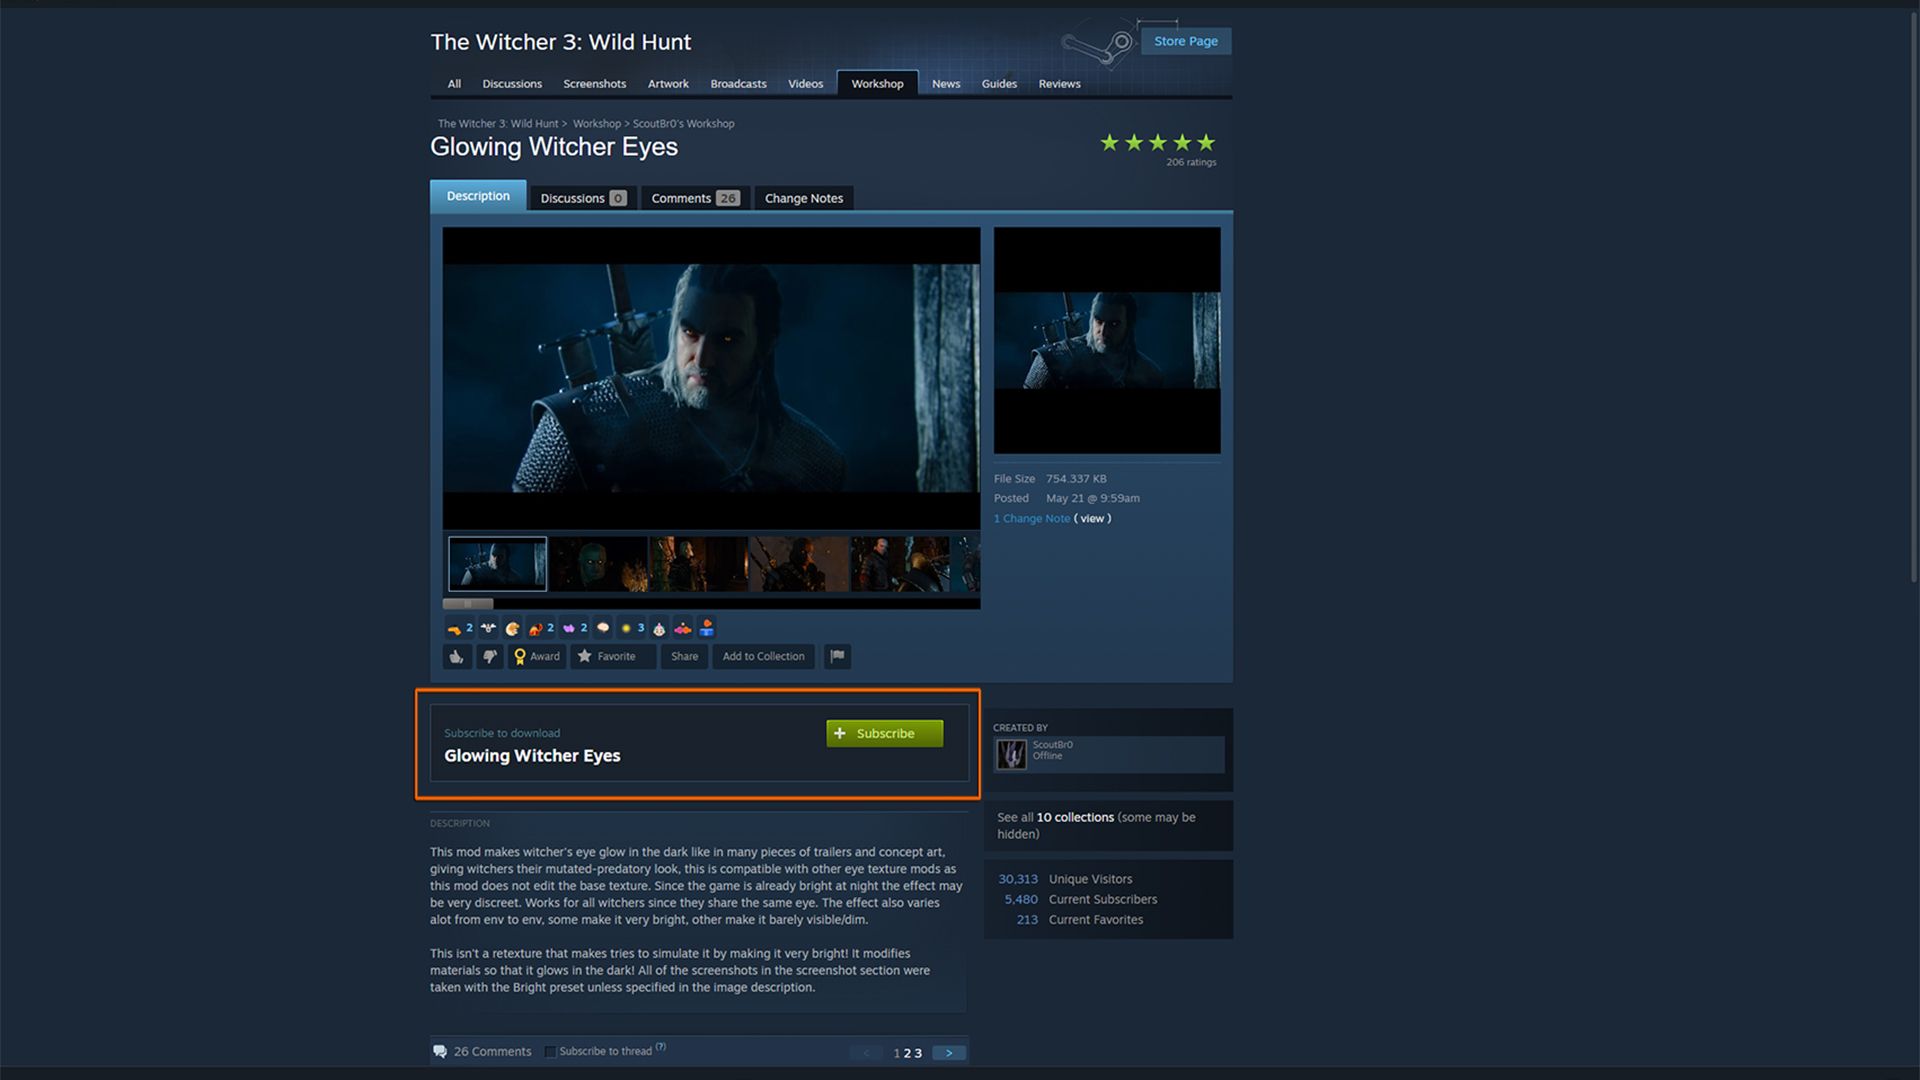Open the Discussions tab of the mod
Image resolution: width=1920 pixels, height=1080 pixels.
pos(583,198)
